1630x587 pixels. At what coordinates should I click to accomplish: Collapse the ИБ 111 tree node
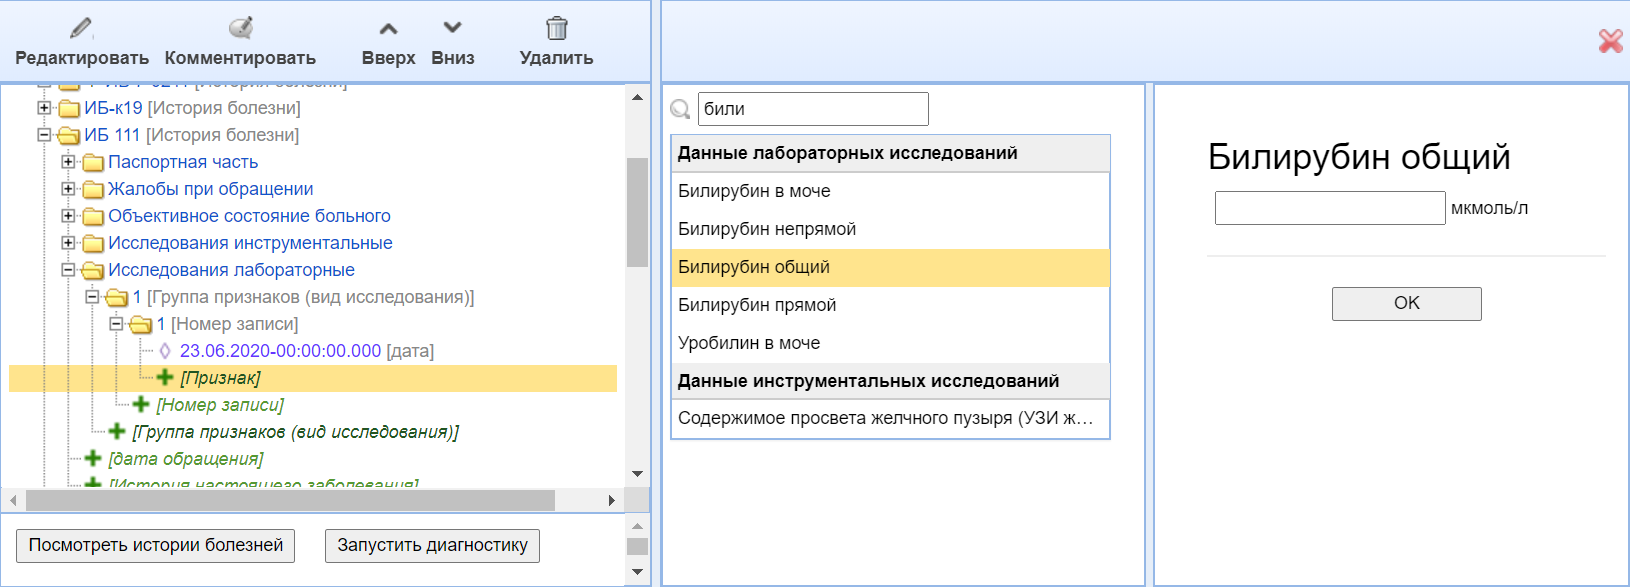point(44,134)
